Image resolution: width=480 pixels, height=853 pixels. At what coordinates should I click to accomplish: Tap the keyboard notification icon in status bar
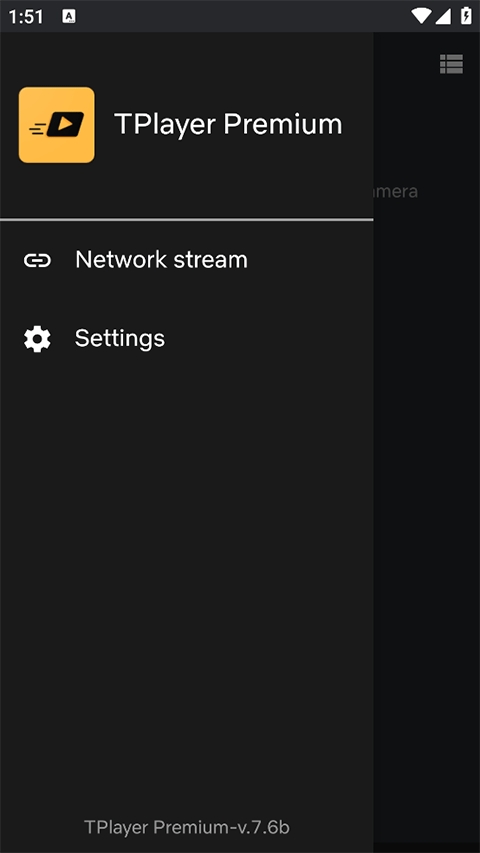click(69, 16)
